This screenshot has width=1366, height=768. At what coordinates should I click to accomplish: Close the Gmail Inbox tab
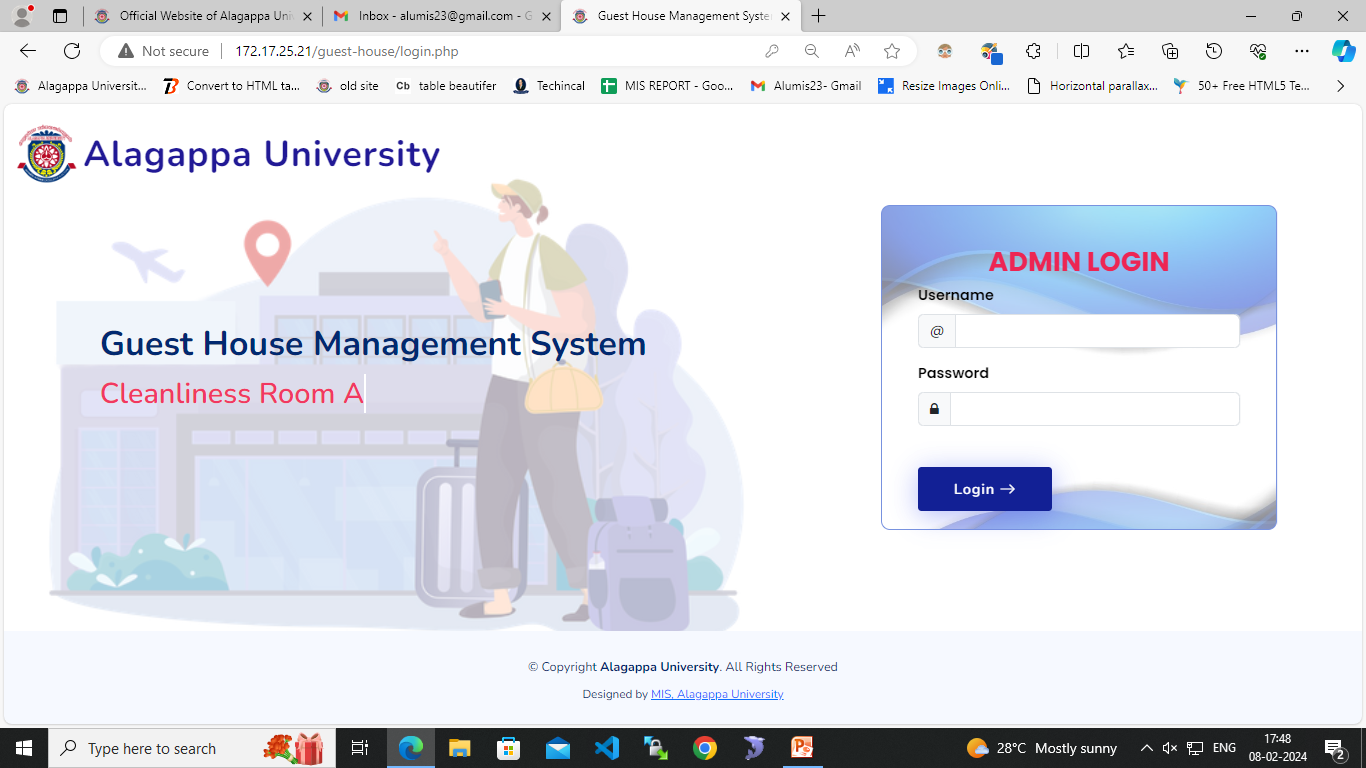click(x=546, y=16)
